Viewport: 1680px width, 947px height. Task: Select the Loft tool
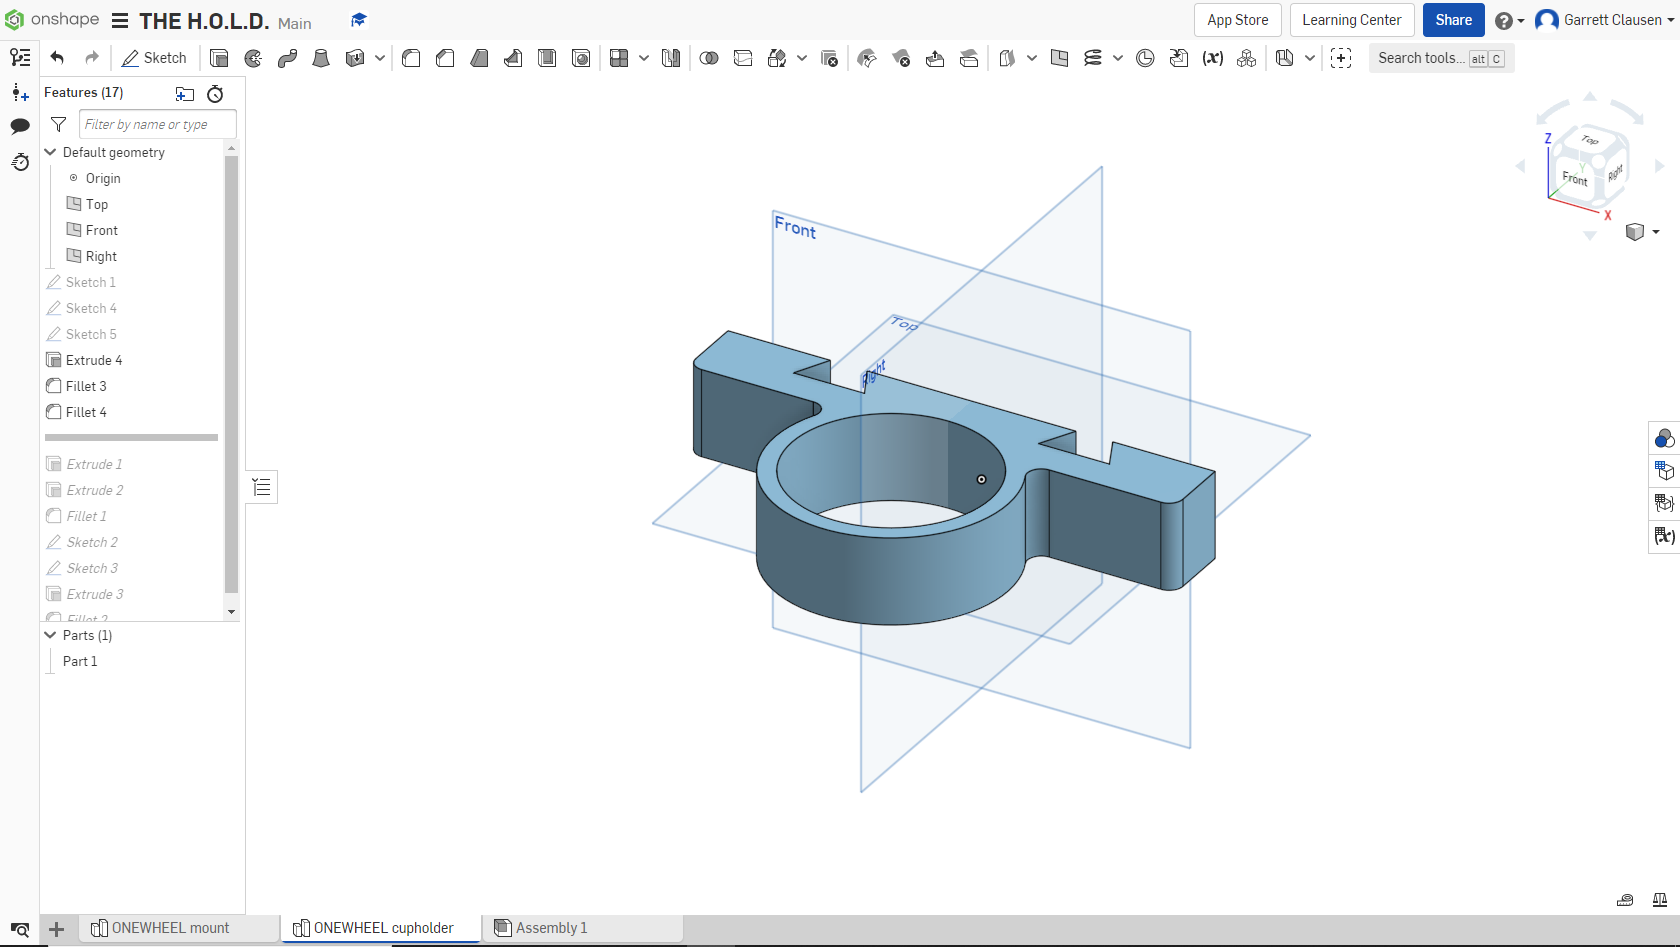coord(321,58)
